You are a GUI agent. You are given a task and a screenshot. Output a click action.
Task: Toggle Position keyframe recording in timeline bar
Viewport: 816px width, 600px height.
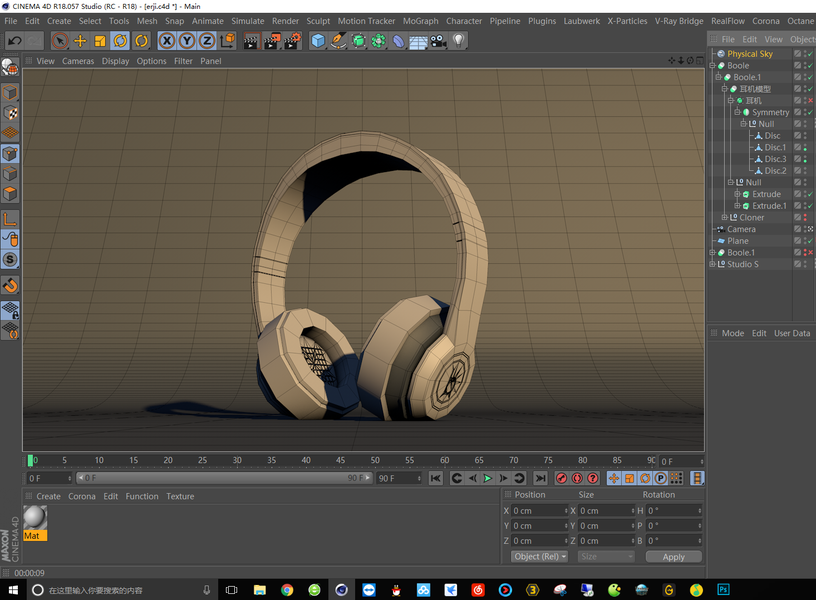pos(614,478)
